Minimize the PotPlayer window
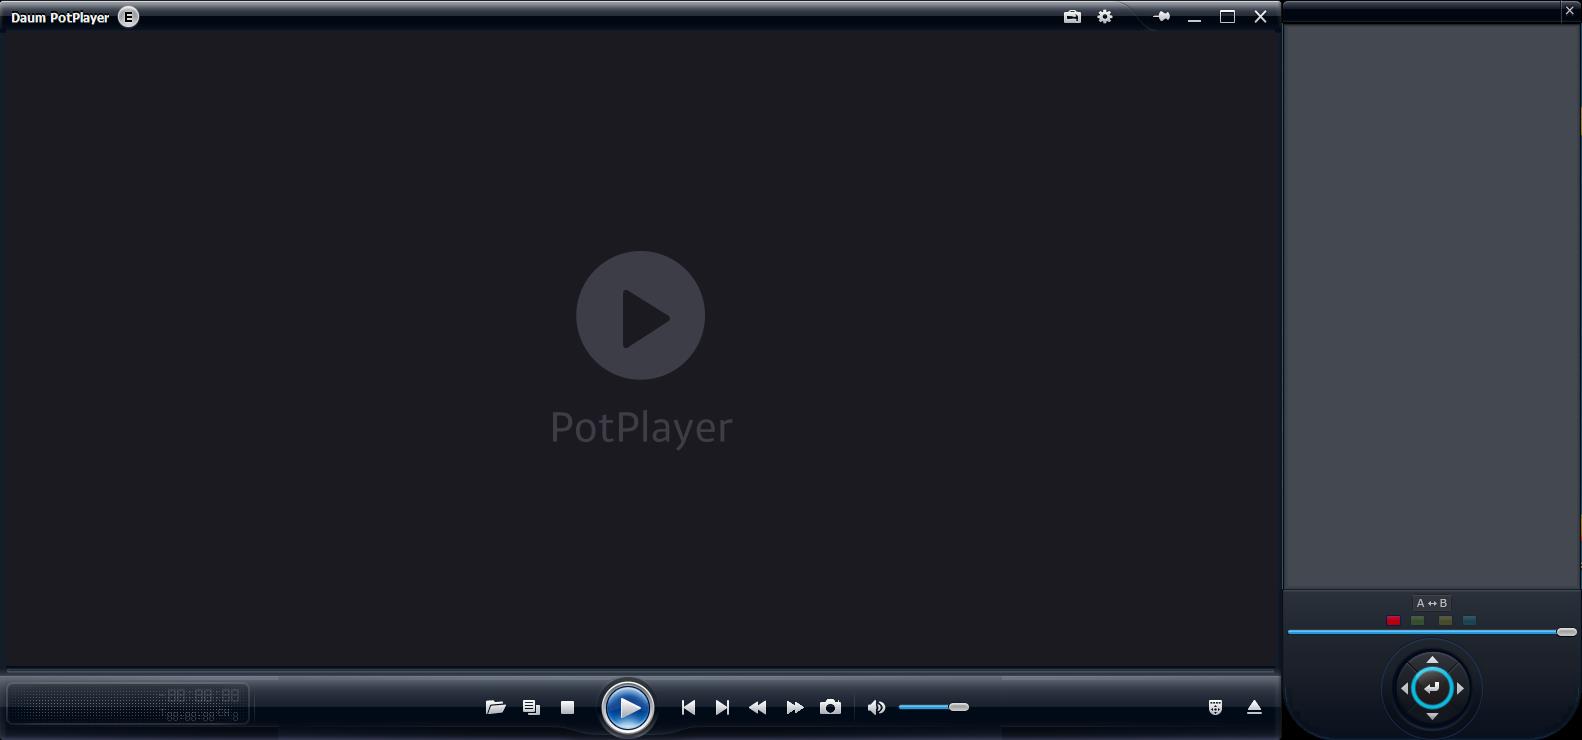Screen dimensions: 1582x740 coord(1194,17)
